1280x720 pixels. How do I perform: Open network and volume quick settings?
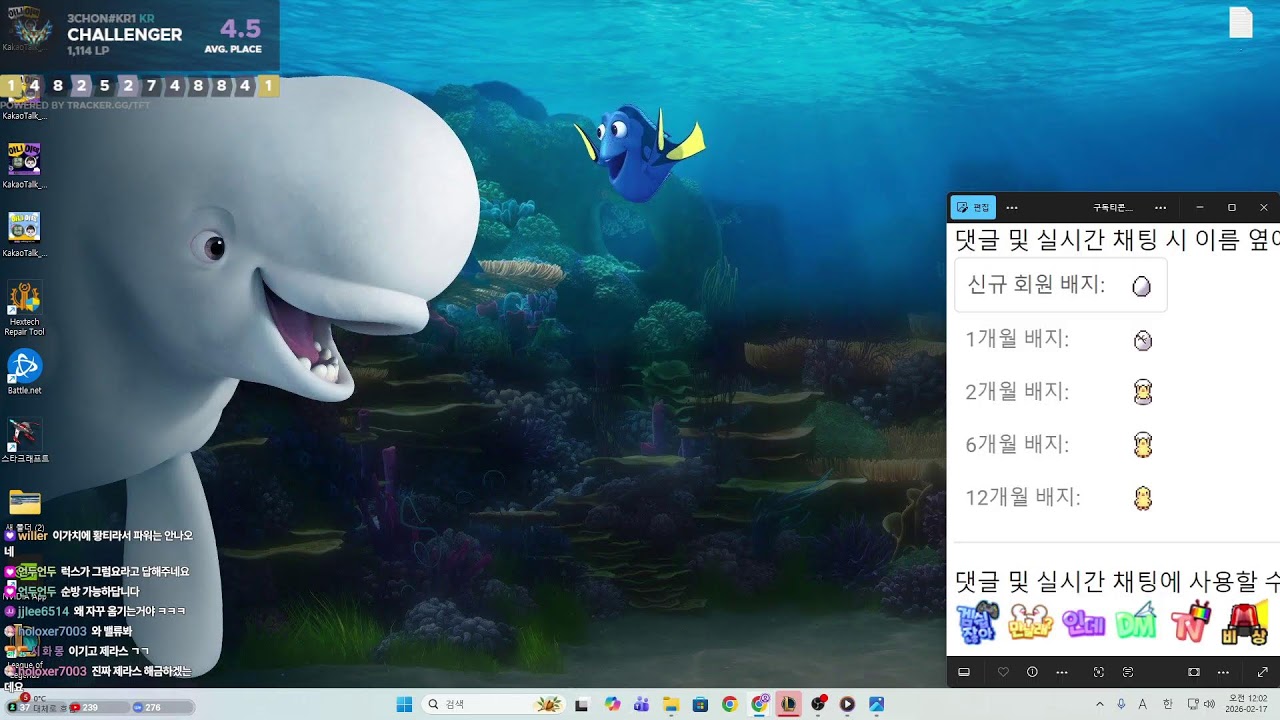point(1201,704)
